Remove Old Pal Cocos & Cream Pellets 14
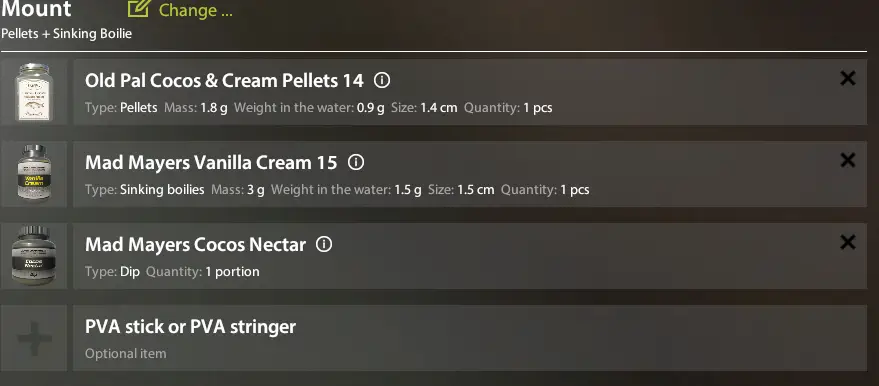This screenshot has height=386, width=879. click(x=848, y=78)
